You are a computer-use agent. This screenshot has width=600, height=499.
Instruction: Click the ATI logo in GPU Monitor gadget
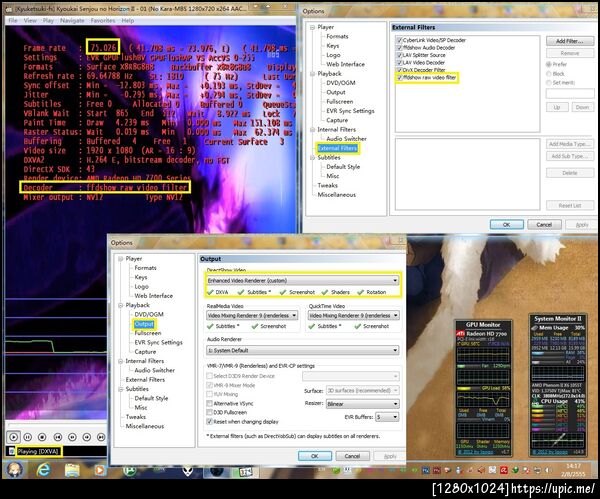pos(460,334)
